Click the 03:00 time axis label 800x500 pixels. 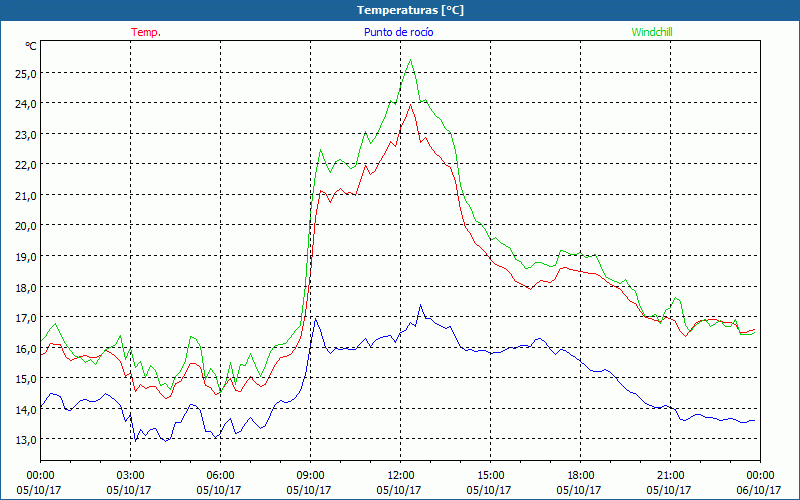130,476
